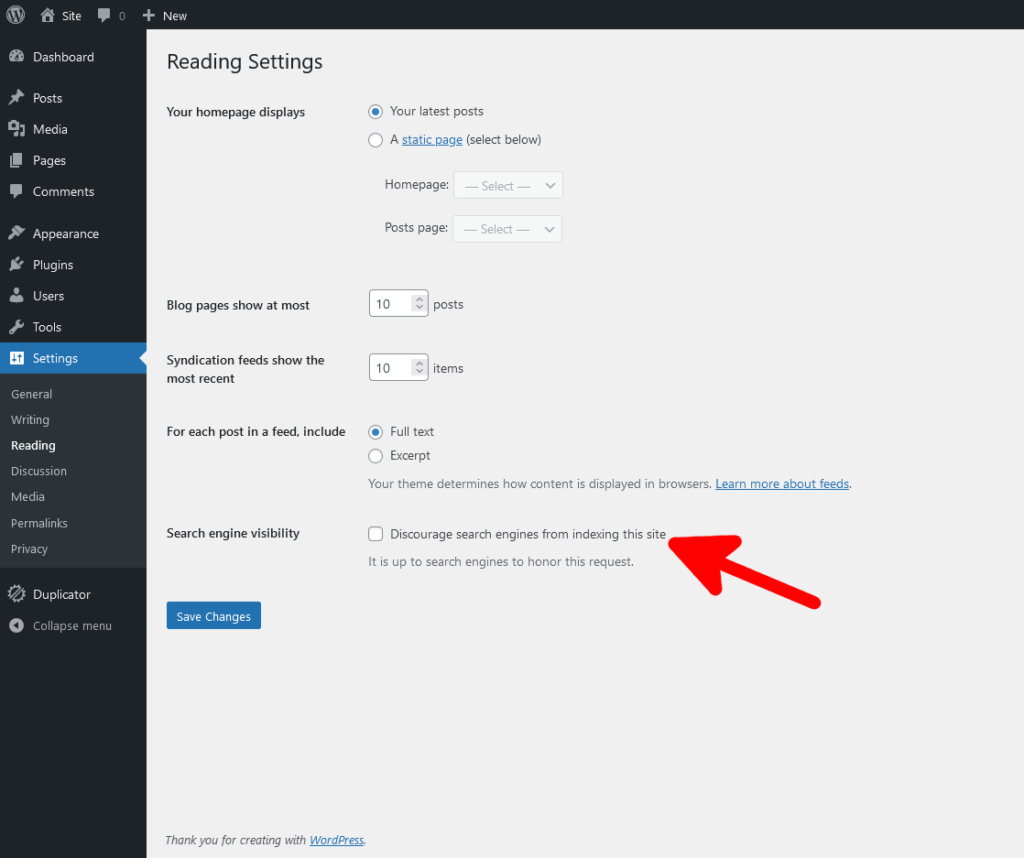Viewport: 1024px width, 858px height.
Task: Open the Homepage select dropdown
Action: pyautogui.click(x=508, y=185)
